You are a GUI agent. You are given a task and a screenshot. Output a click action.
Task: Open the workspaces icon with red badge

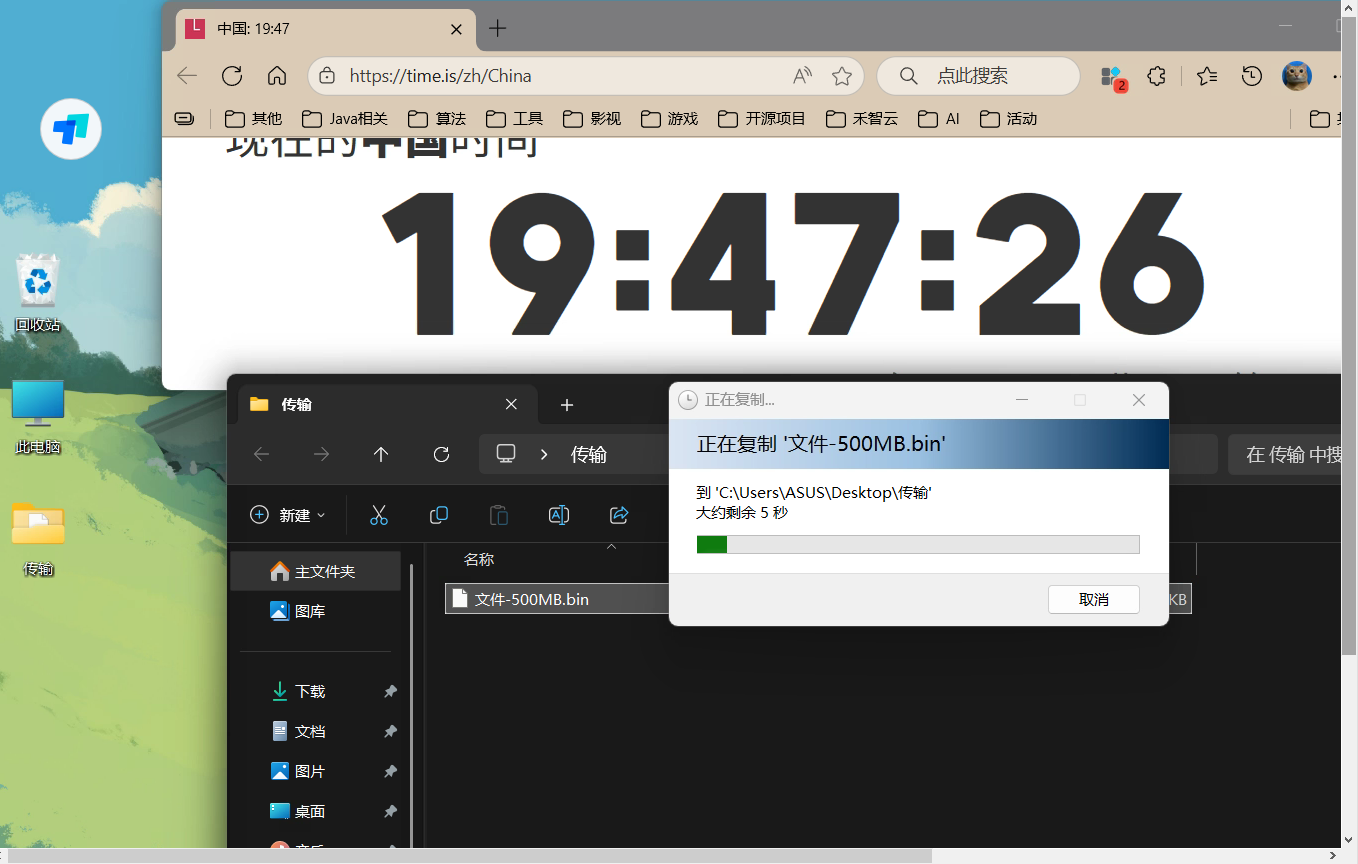point(1112,77)
